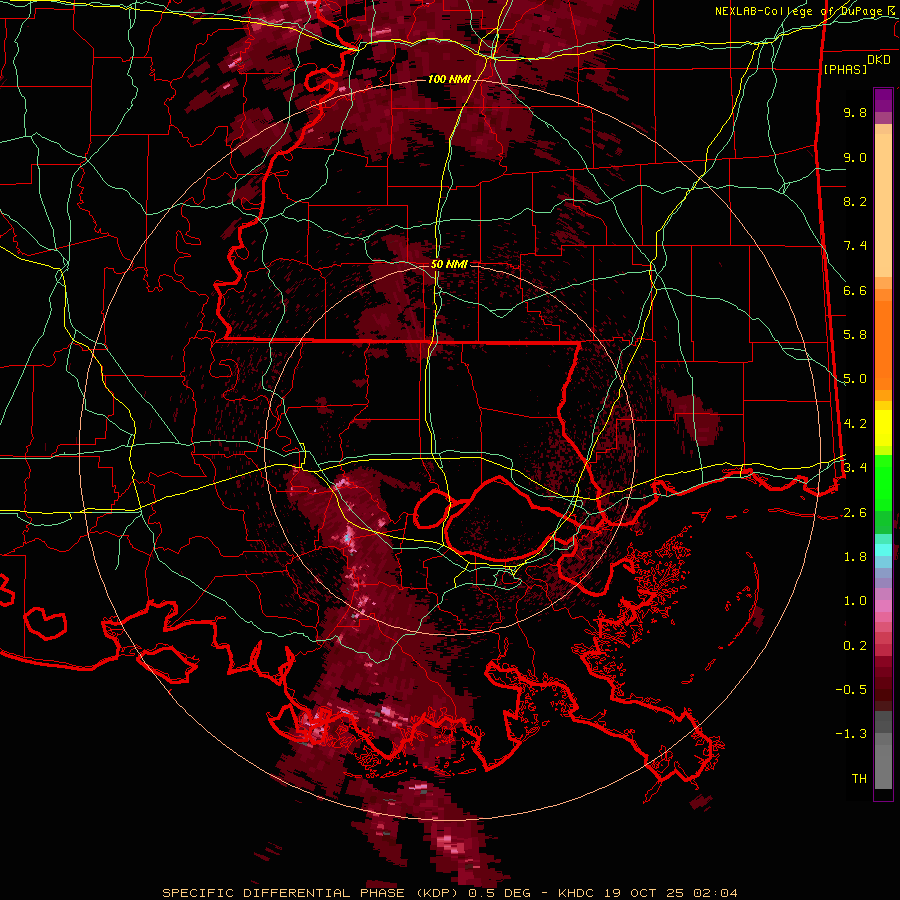Viewport: 900px width, 900px height.
Task: Click the "100 NMI" range ring label
Action: point(449,79)
